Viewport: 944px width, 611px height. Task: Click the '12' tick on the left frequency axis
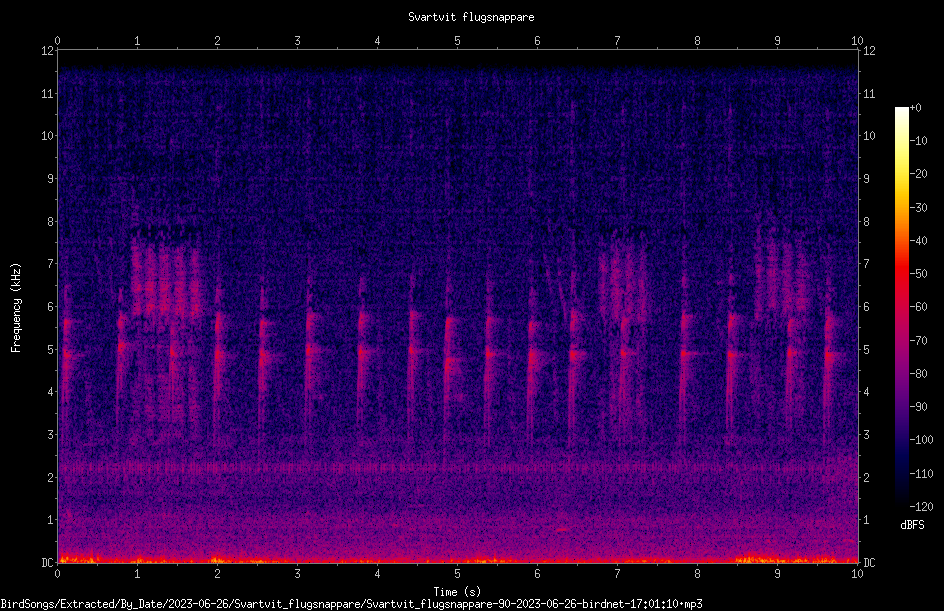(x=48, y=51)
